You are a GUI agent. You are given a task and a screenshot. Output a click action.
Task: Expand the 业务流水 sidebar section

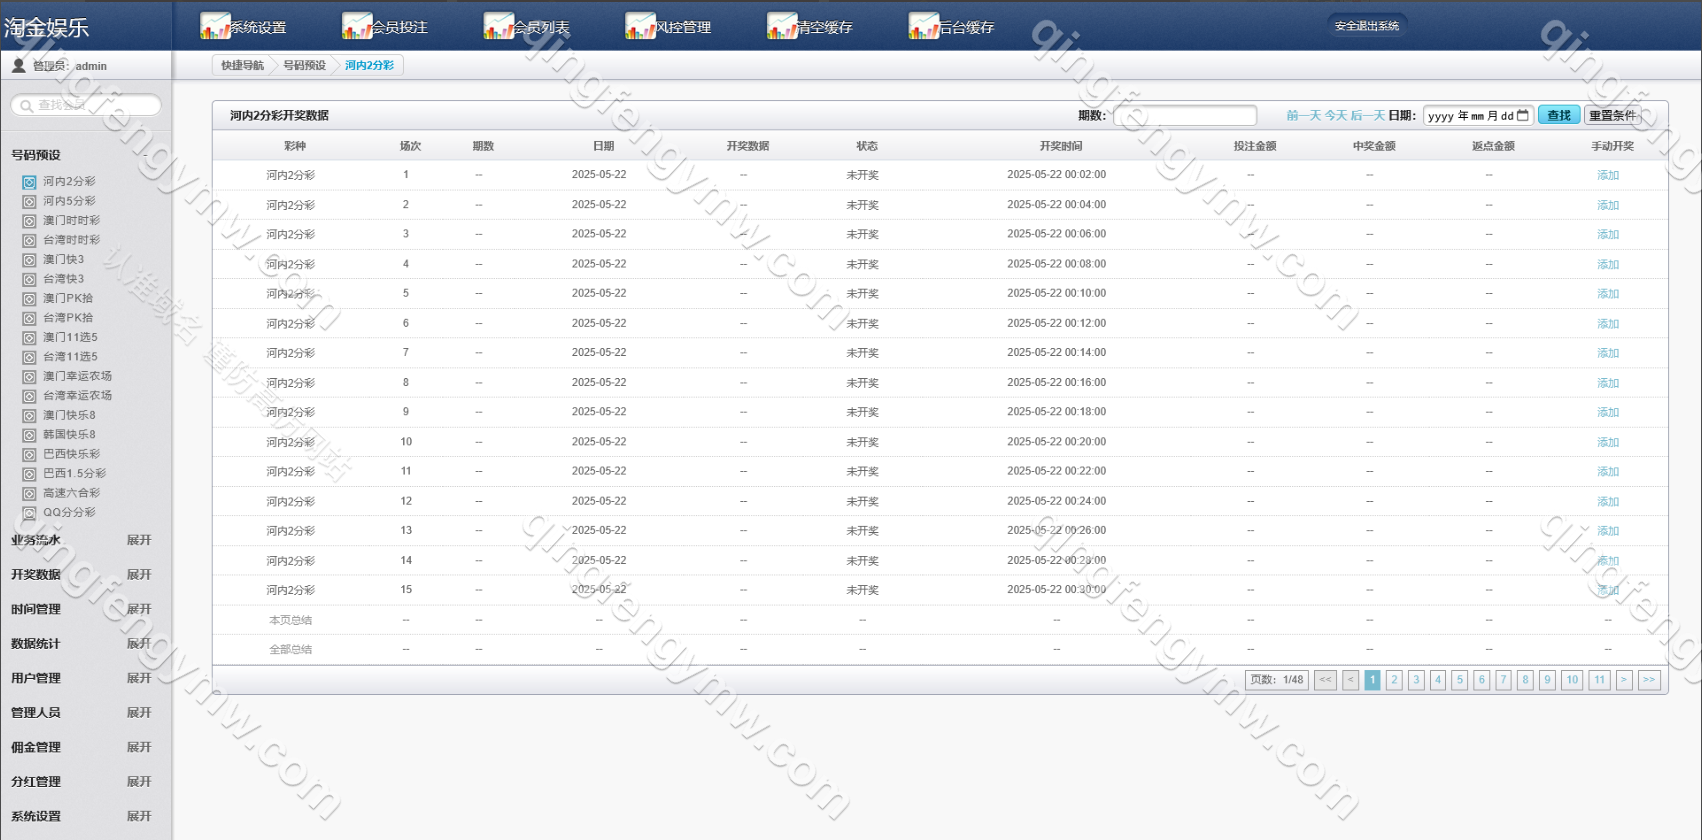[139, 540]
